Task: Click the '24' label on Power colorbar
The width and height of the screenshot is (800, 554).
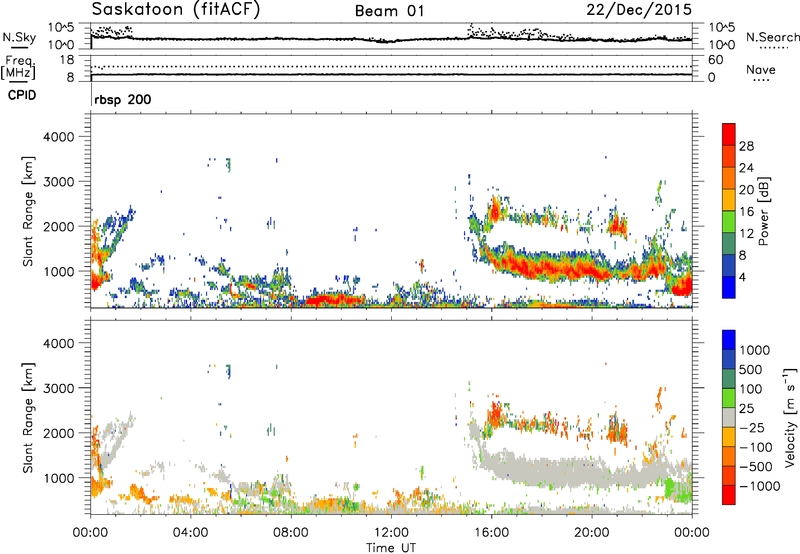Action: coord(746,168)
